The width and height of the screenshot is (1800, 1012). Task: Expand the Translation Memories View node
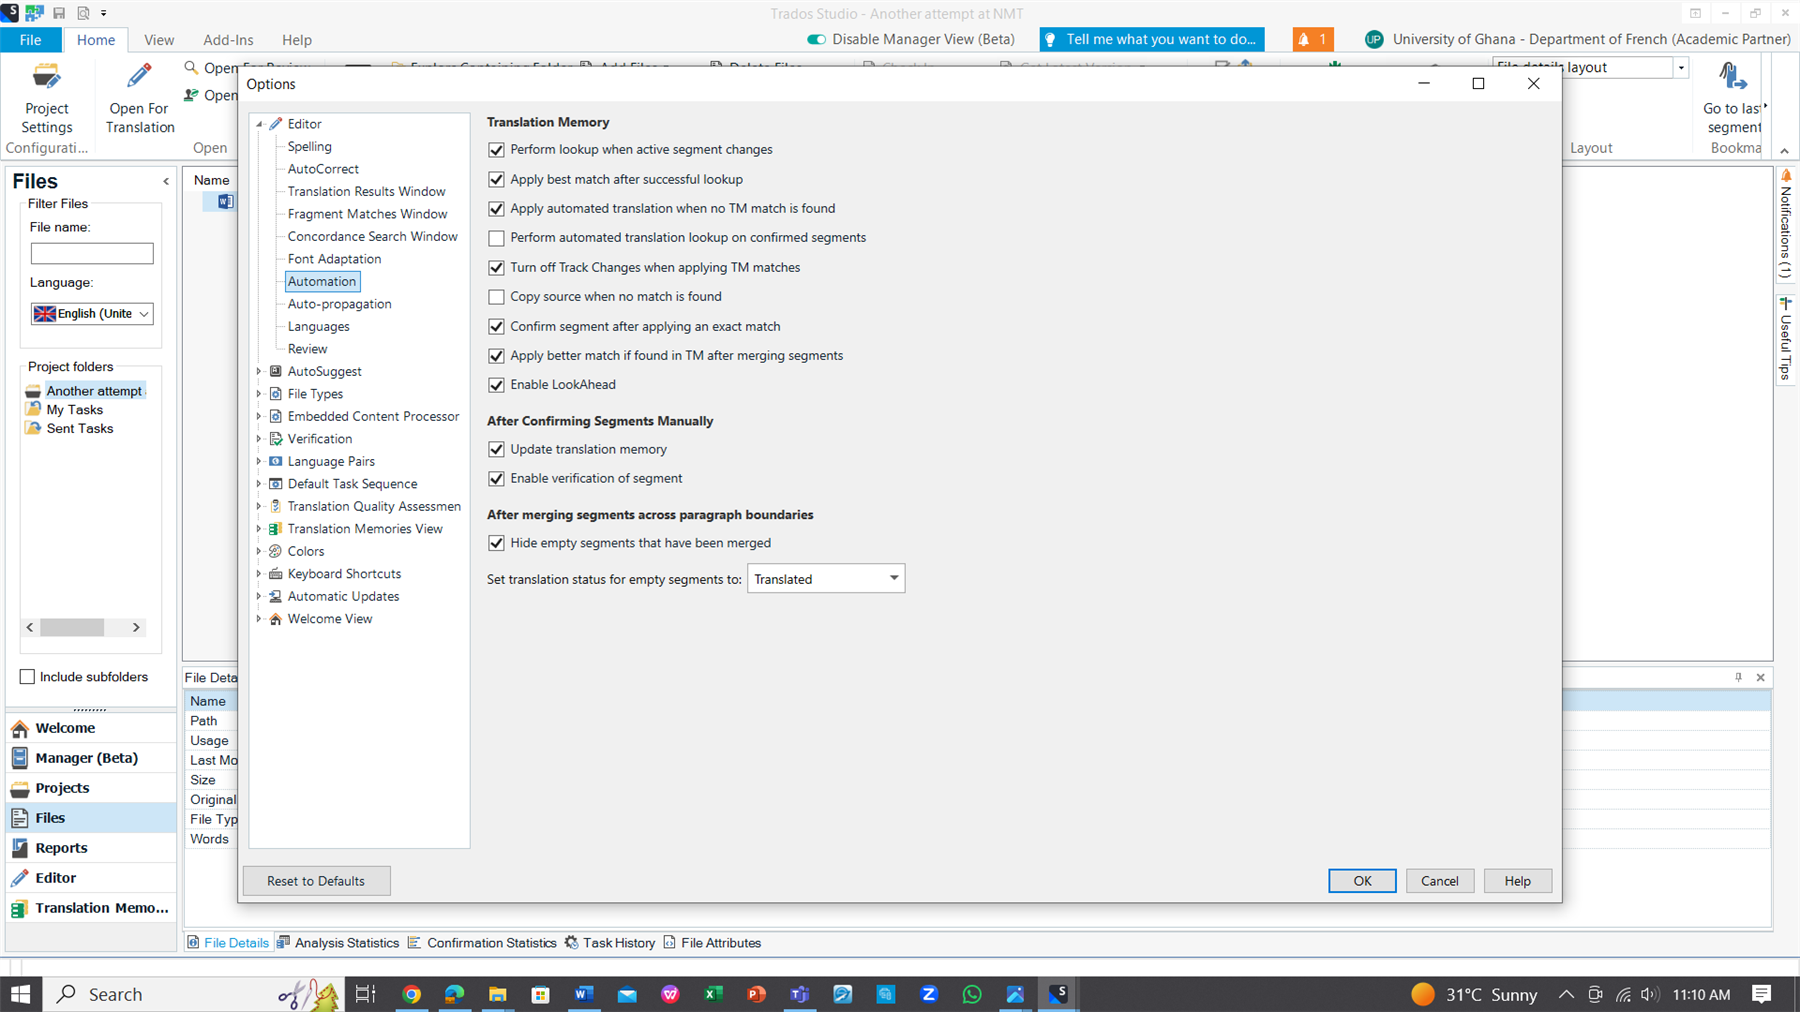[x=259, y=529]
